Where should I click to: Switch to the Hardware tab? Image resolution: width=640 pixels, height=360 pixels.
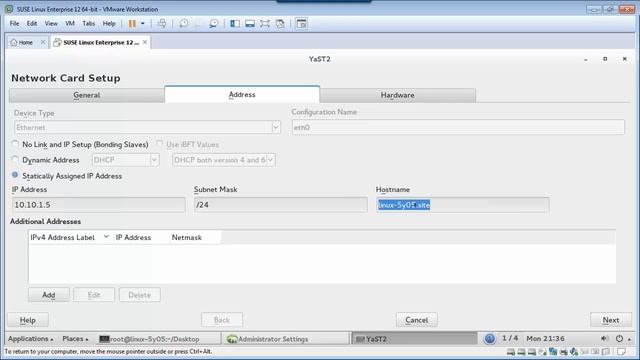click(398, 95)
